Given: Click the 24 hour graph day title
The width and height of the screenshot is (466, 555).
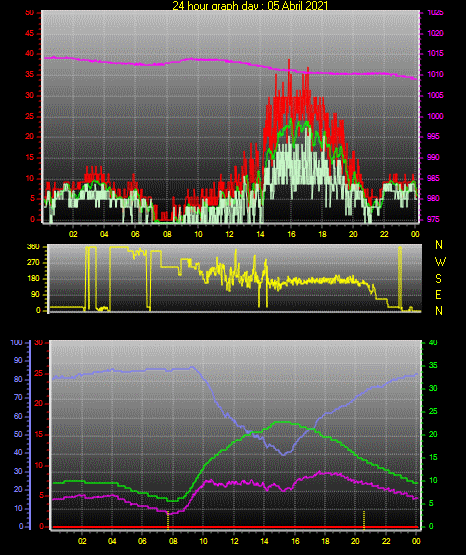Looking at the screenshot, I should (x=250, y=5).
